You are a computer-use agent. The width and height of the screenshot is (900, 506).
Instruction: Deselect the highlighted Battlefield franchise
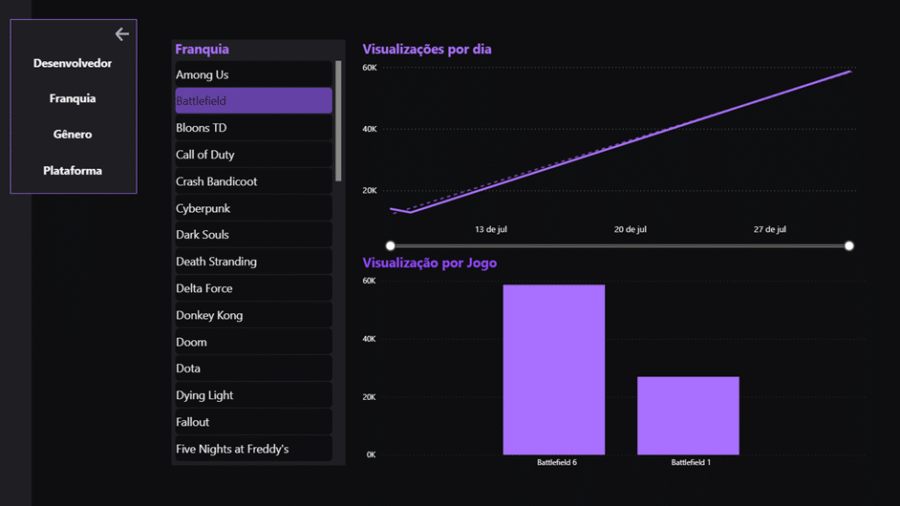(x=253, y=101)
